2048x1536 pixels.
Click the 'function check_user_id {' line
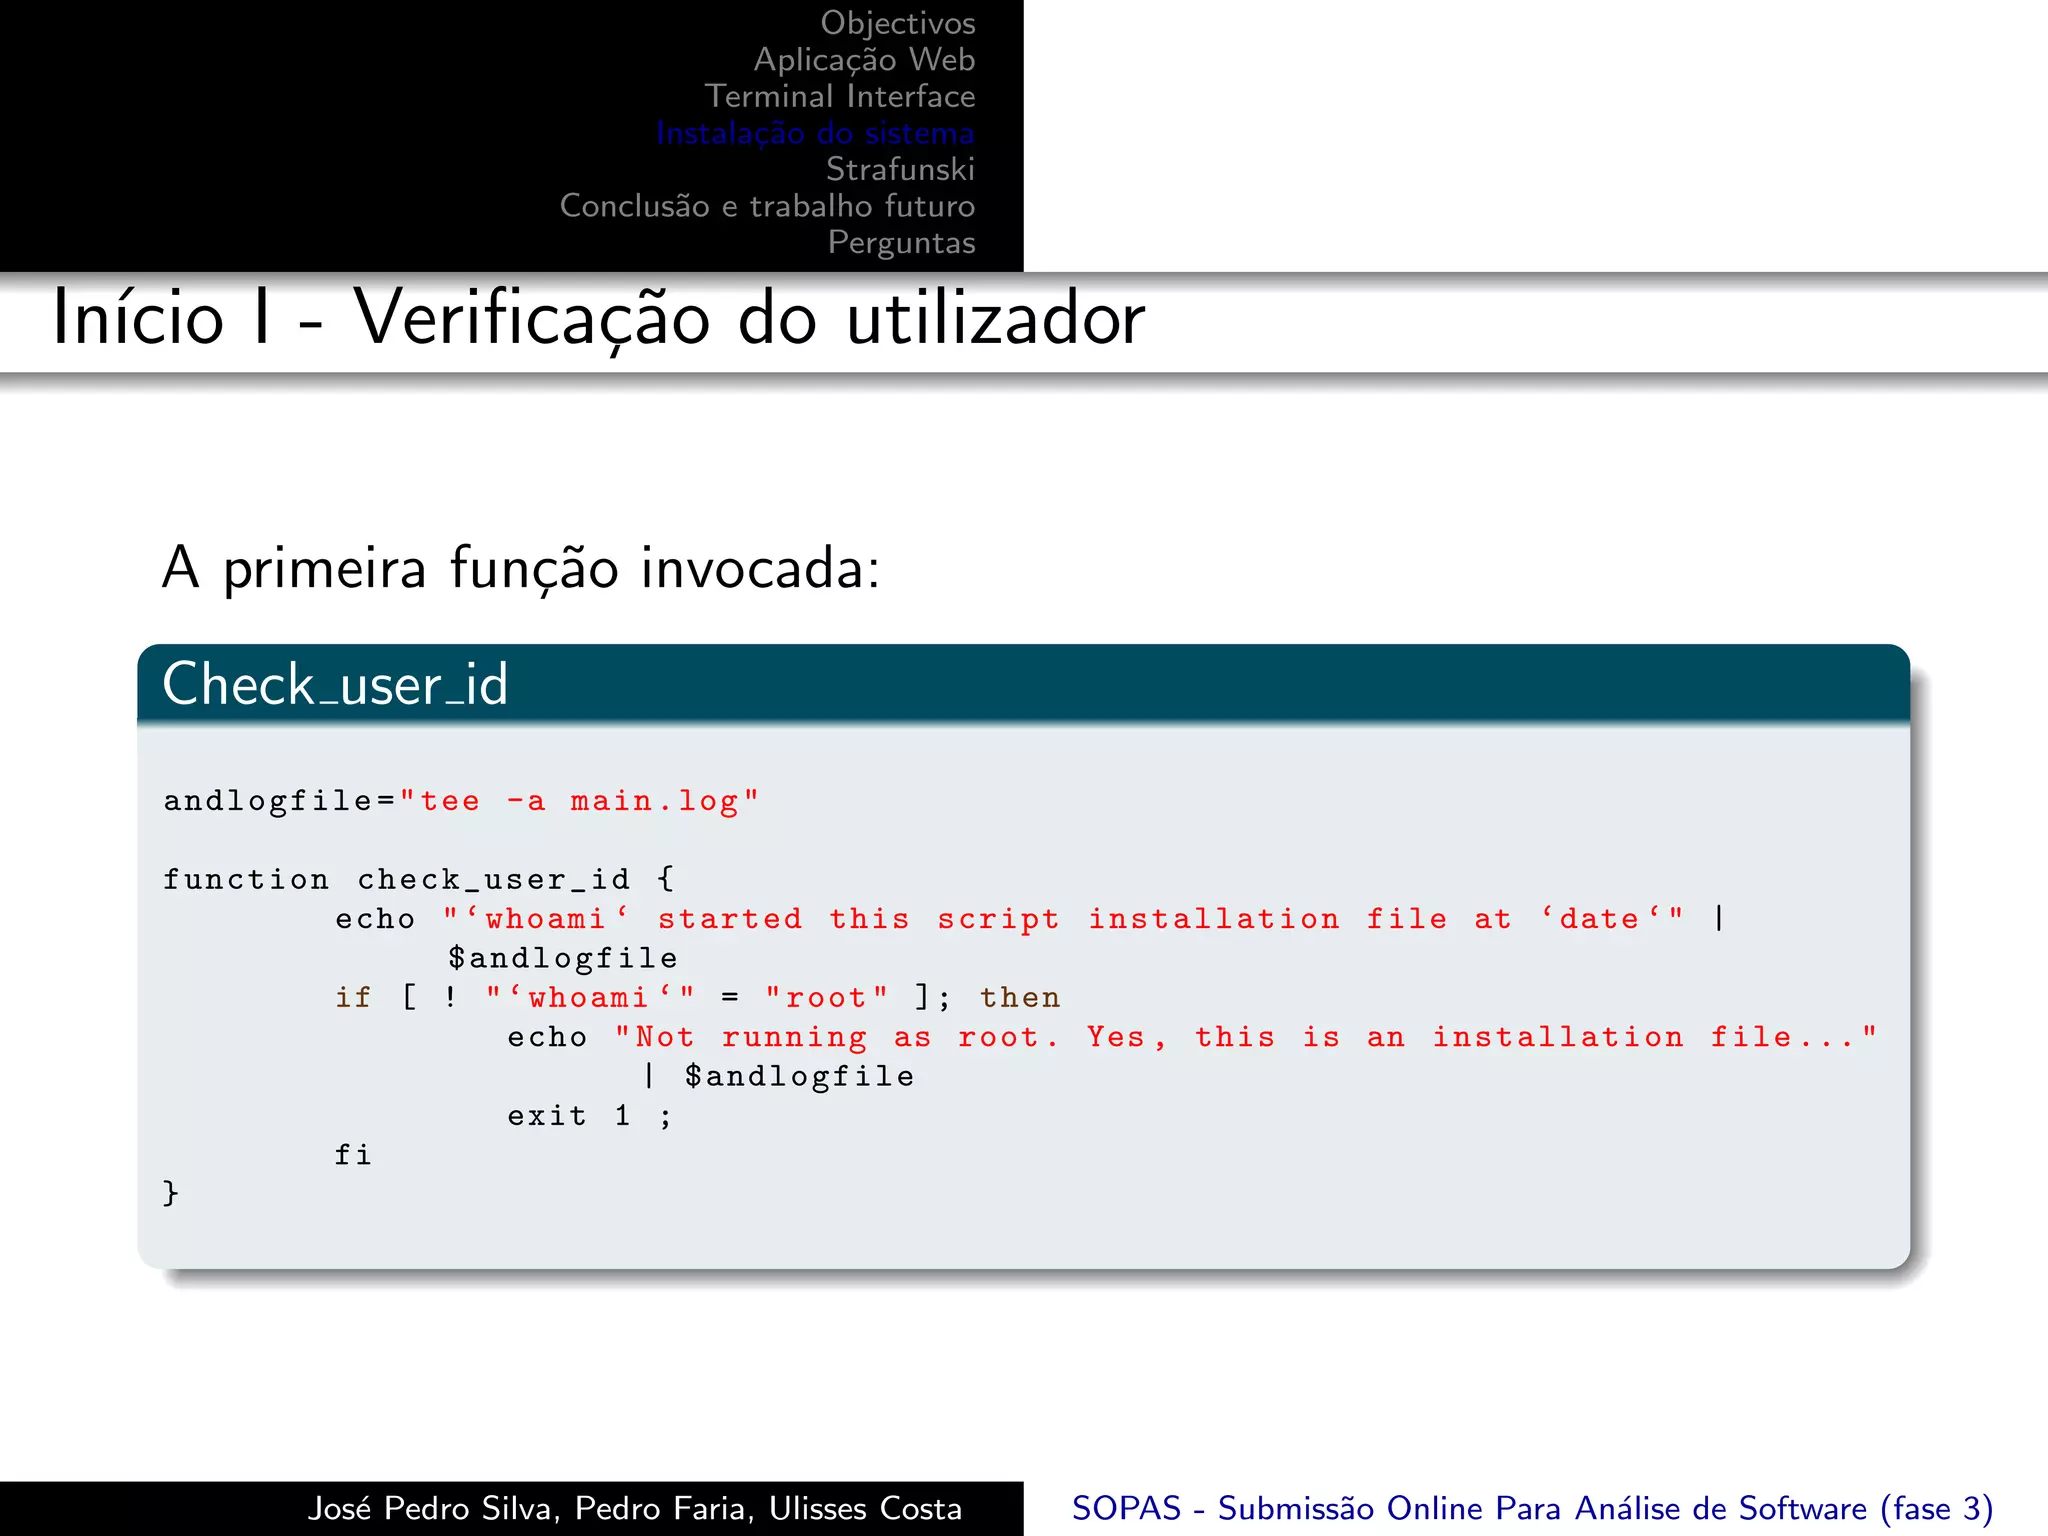419,879
